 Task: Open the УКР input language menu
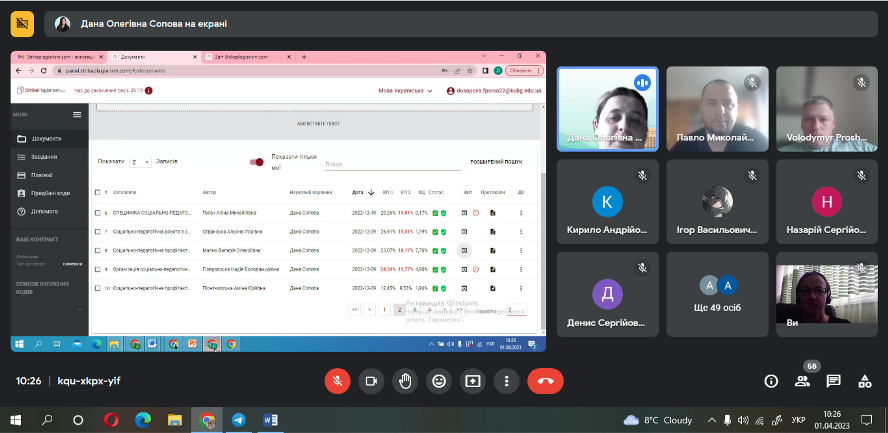(798, 420)
